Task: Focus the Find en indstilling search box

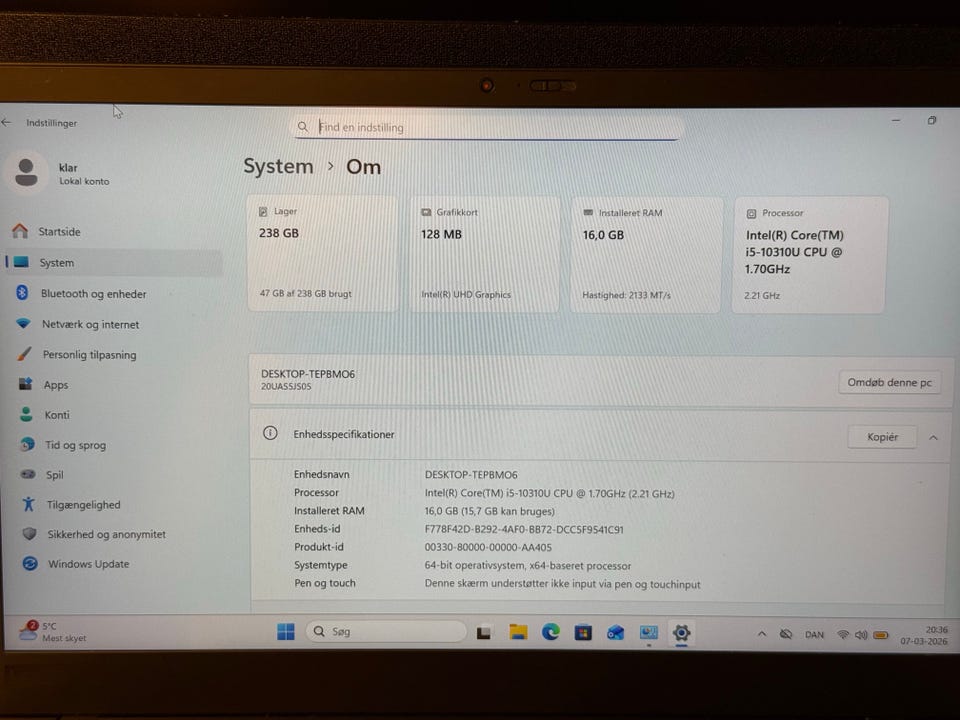Action: pyautogui.click(x=487, y=127)
